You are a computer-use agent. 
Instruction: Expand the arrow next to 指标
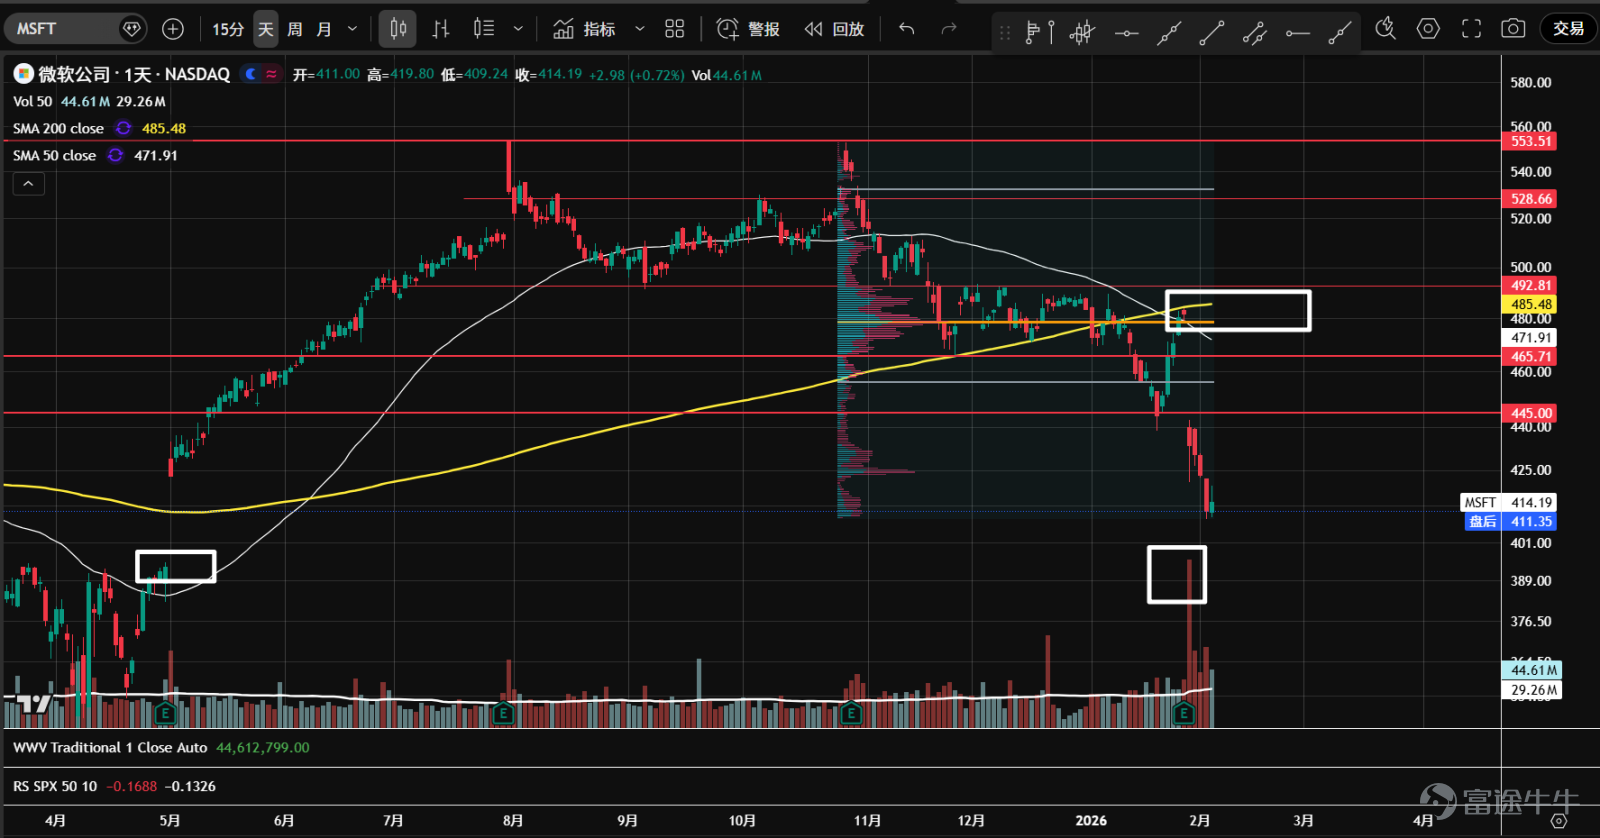pyautogui.click(x=640, y=29)
